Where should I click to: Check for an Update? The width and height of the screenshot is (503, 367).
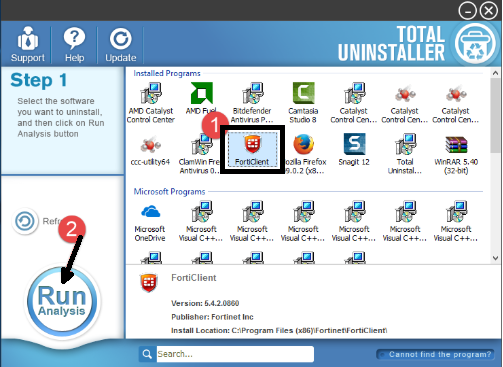121,44
